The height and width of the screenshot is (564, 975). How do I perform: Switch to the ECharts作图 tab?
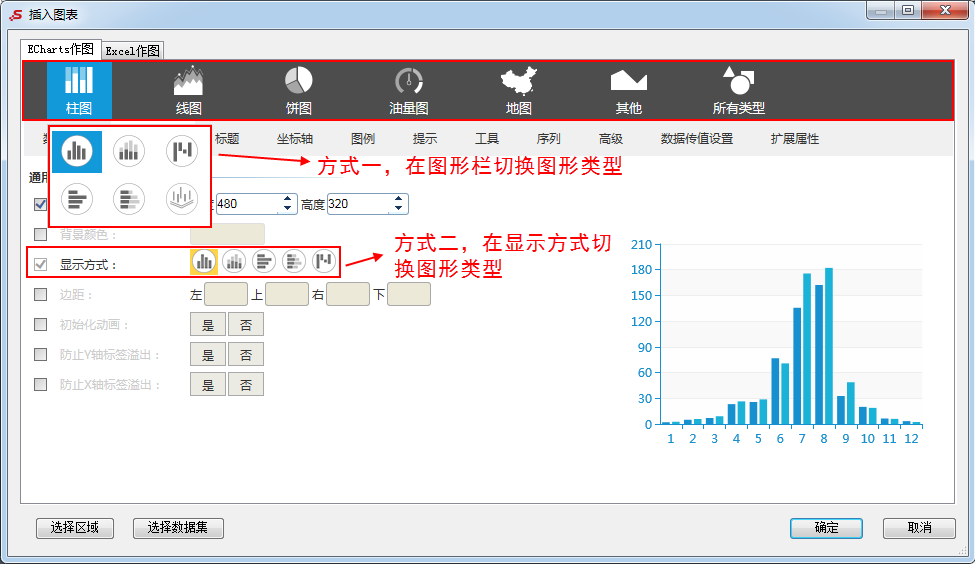(60, 49)
